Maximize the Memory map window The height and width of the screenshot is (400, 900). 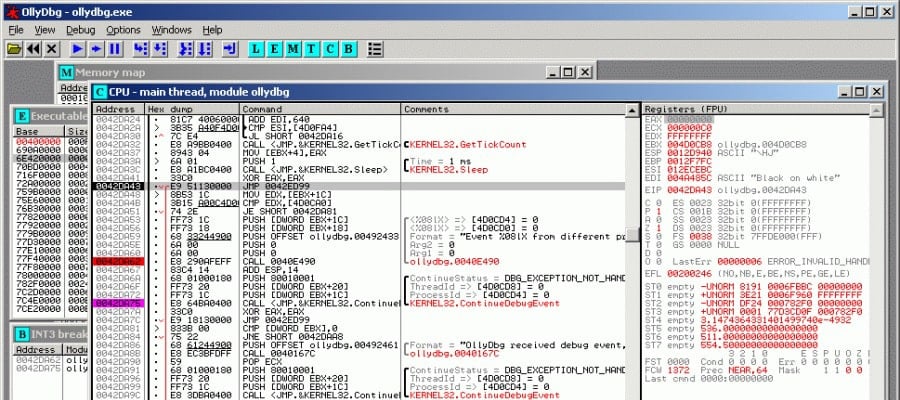[568, 72]
